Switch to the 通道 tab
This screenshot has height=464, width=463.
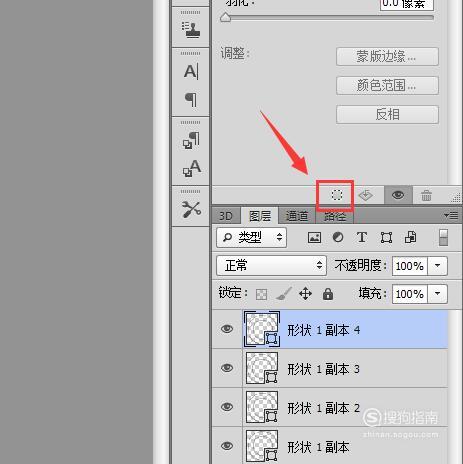pyautogui.click(x=297, y=216)
